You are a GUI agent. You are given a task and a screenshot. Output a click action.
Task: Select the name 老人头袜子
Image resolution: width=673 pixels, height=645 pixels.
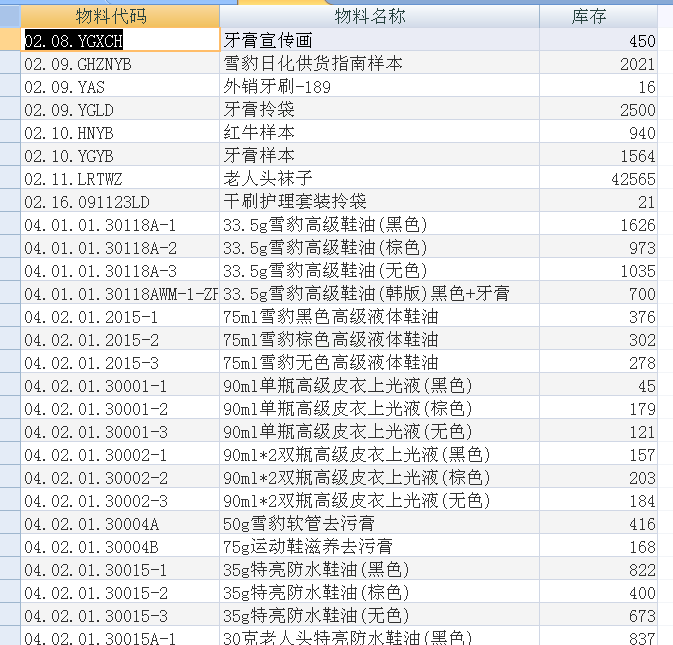(379, 179)
